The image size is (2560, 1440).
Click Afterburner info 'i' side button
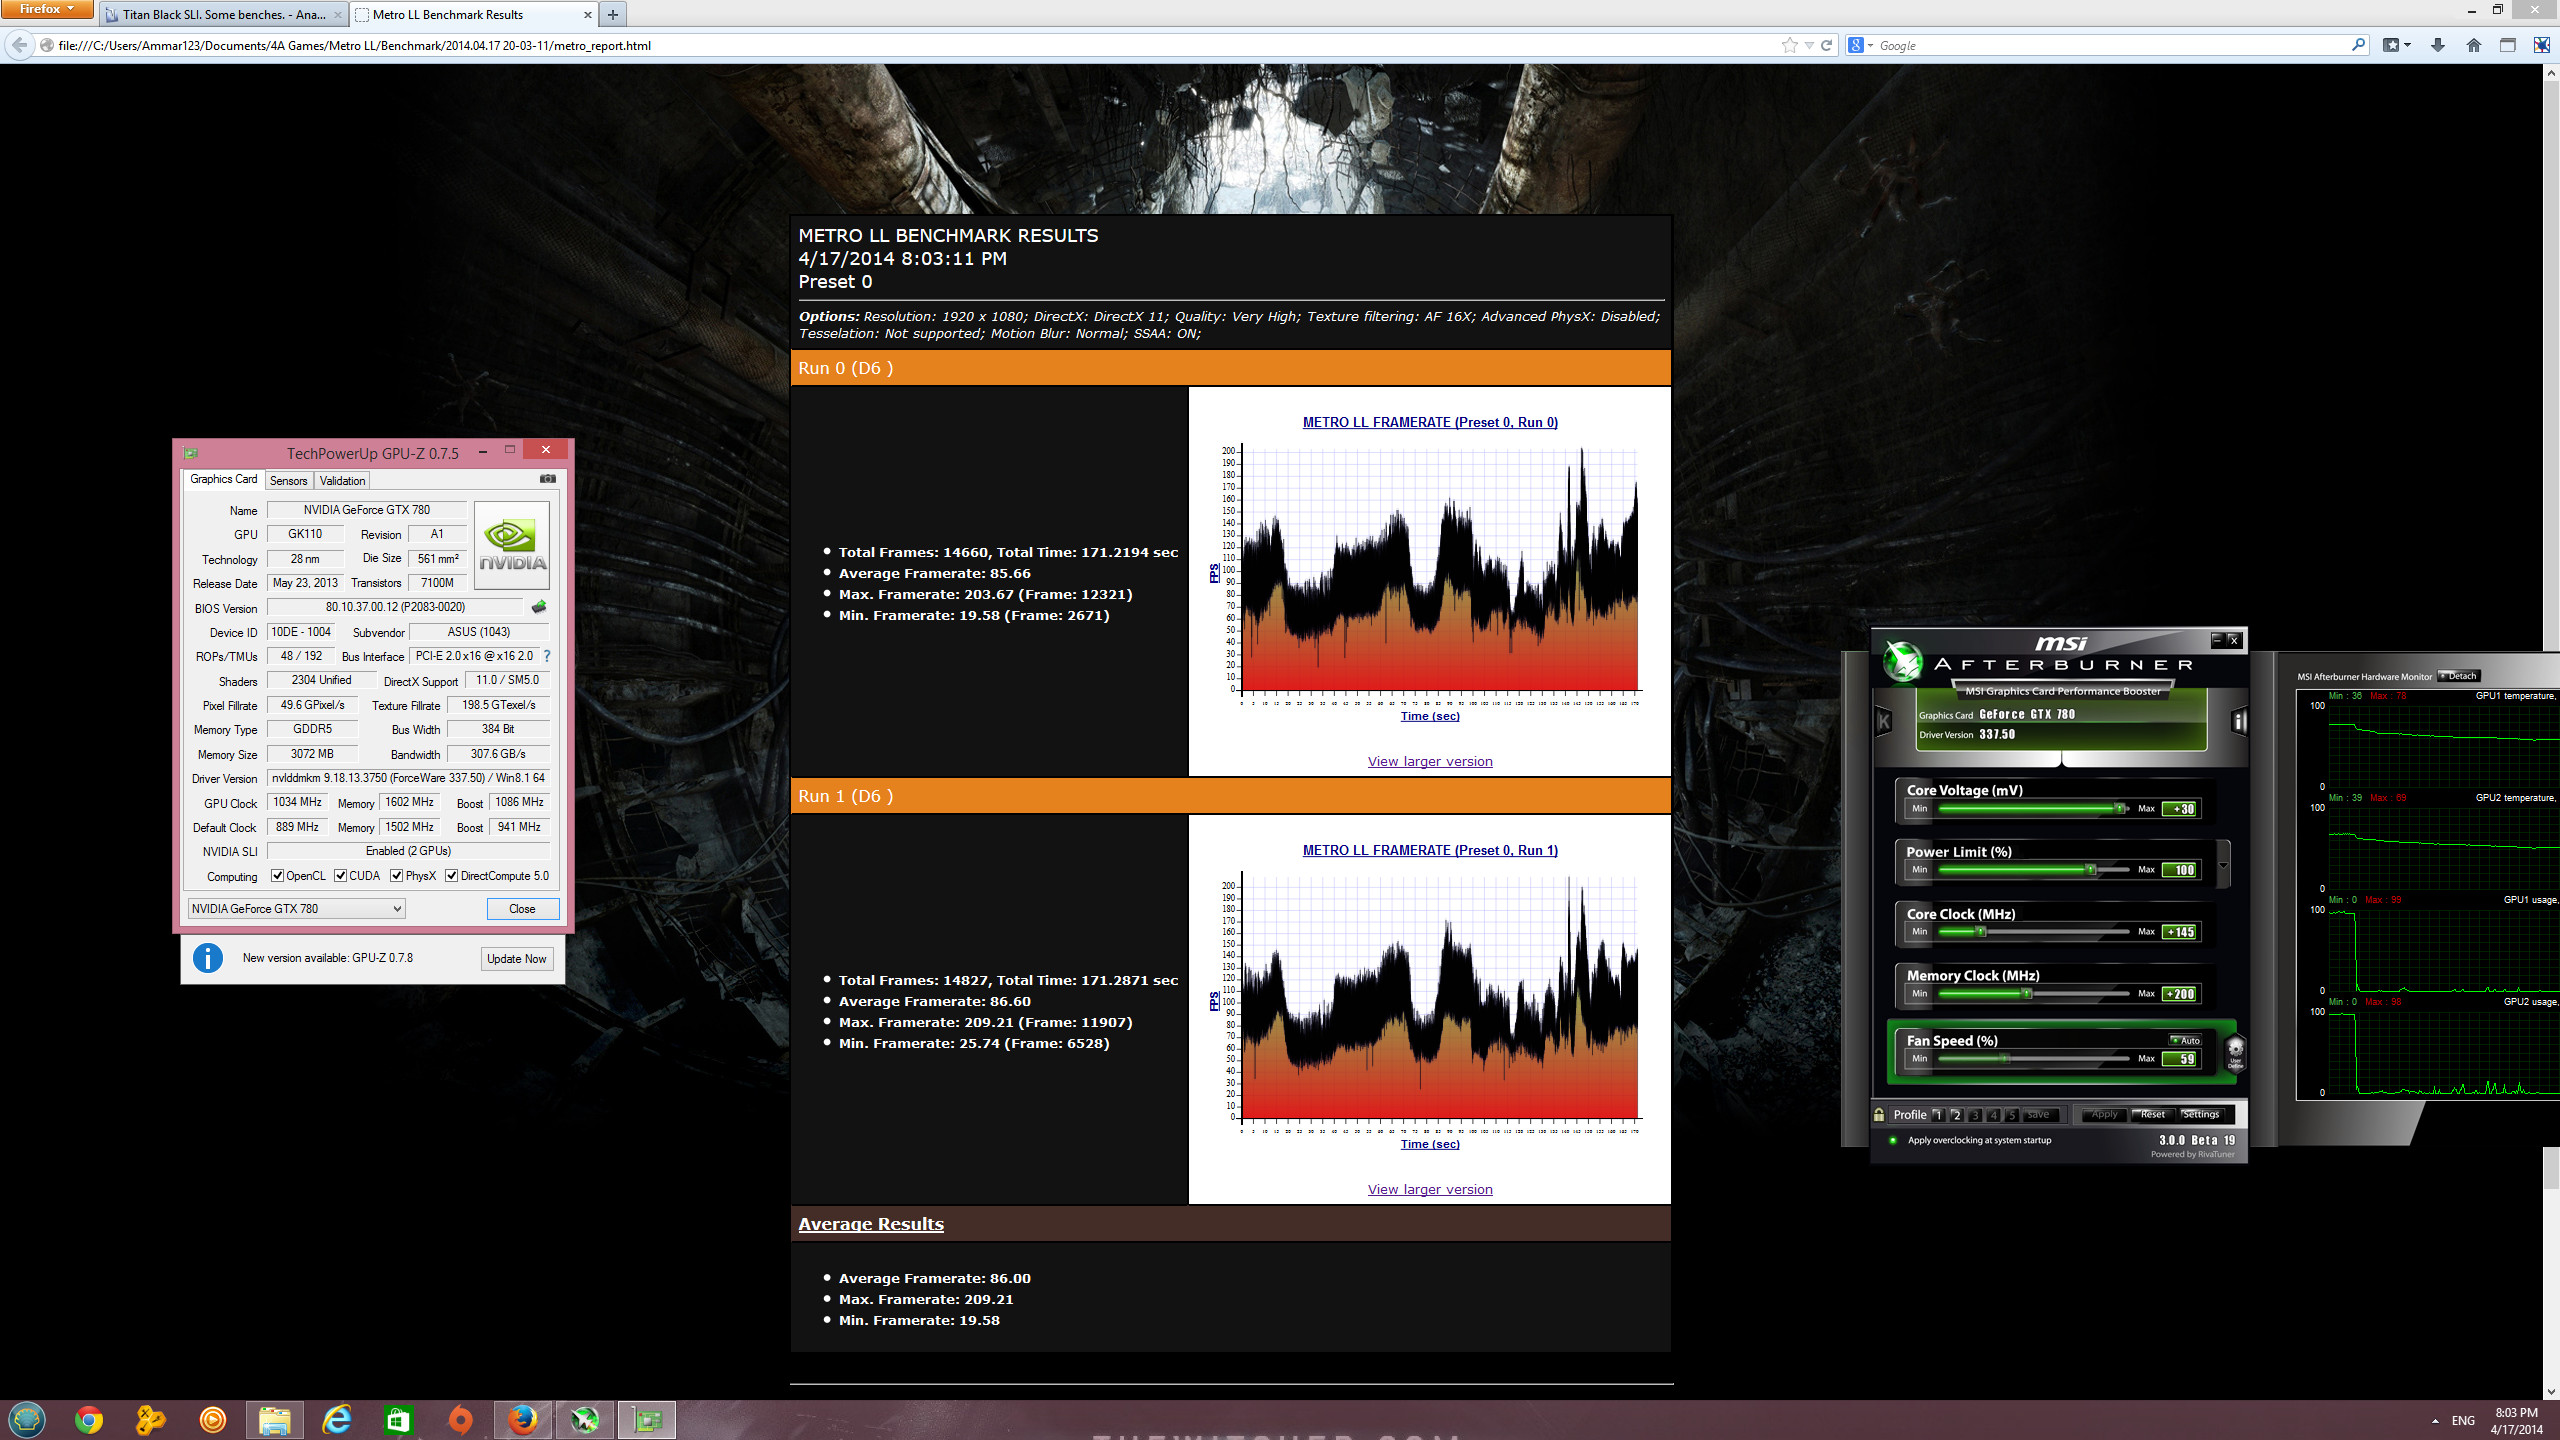(2239, 721)
